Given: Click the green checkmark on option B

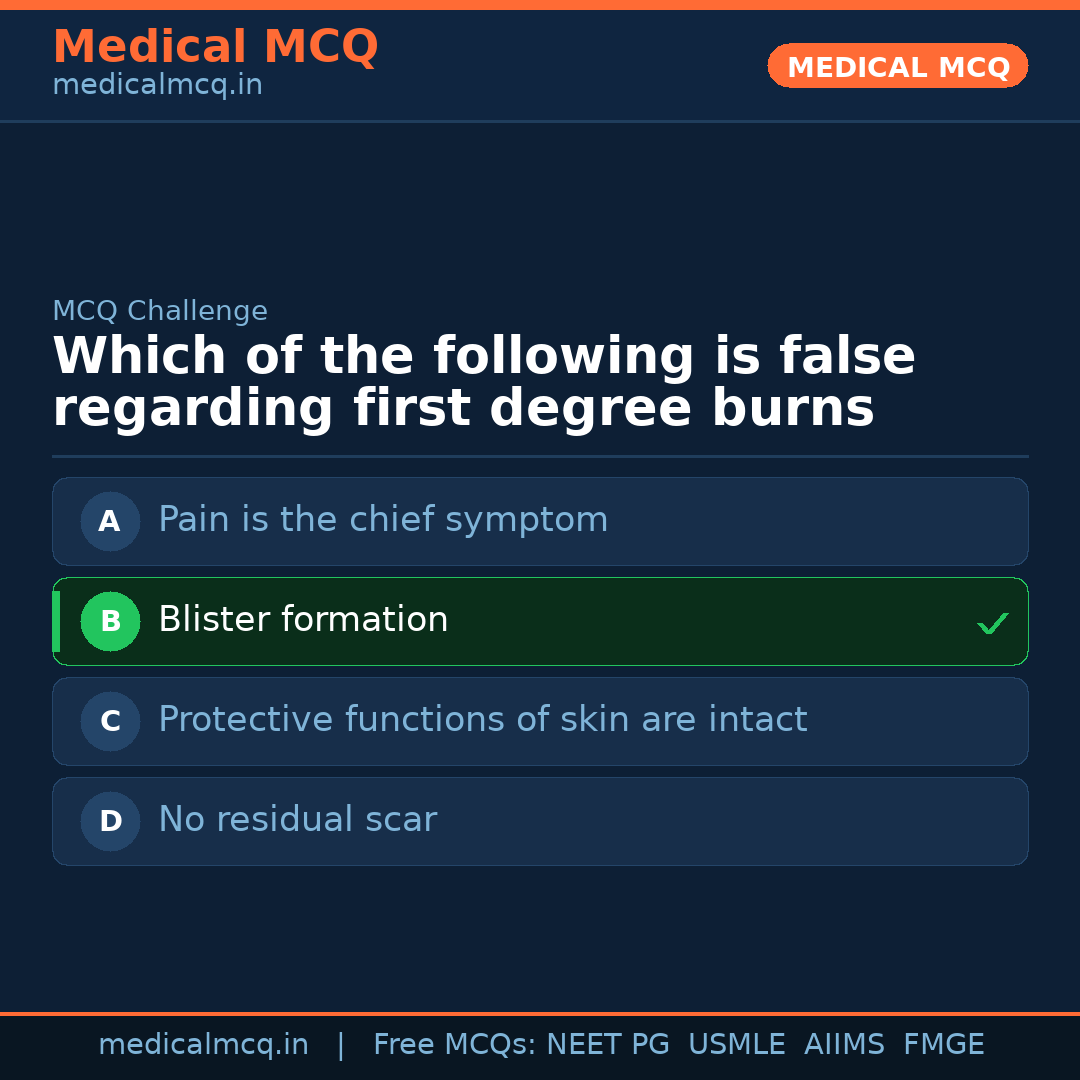Looking at the screenshot, I should [992, 623].
